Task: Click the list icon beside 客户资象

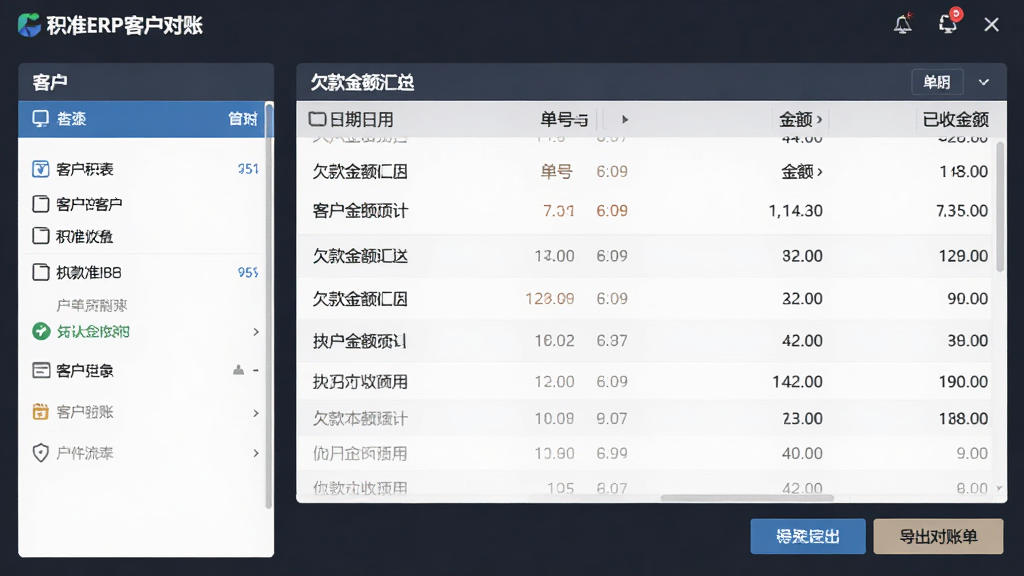Action: [x=40, y=371]
